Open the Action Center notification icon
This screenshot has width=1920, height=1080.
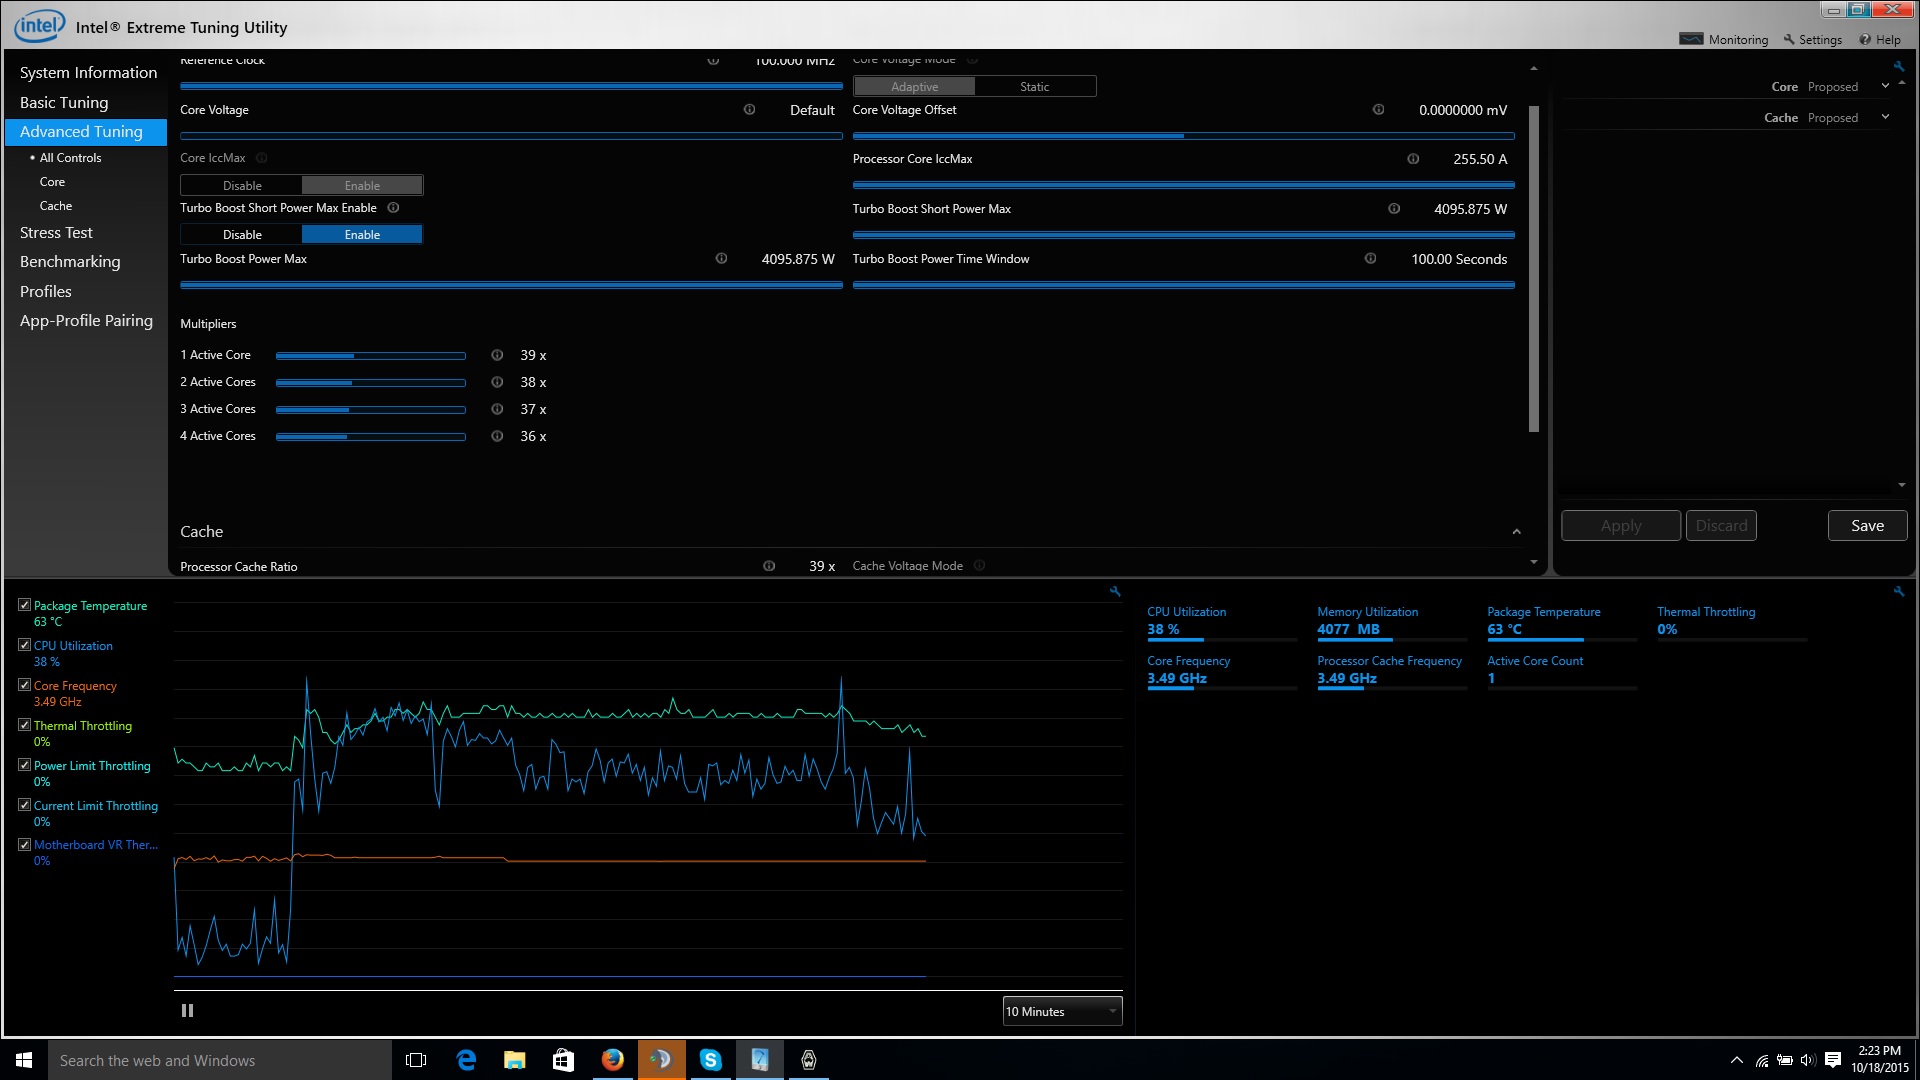click(1833, 1060)
